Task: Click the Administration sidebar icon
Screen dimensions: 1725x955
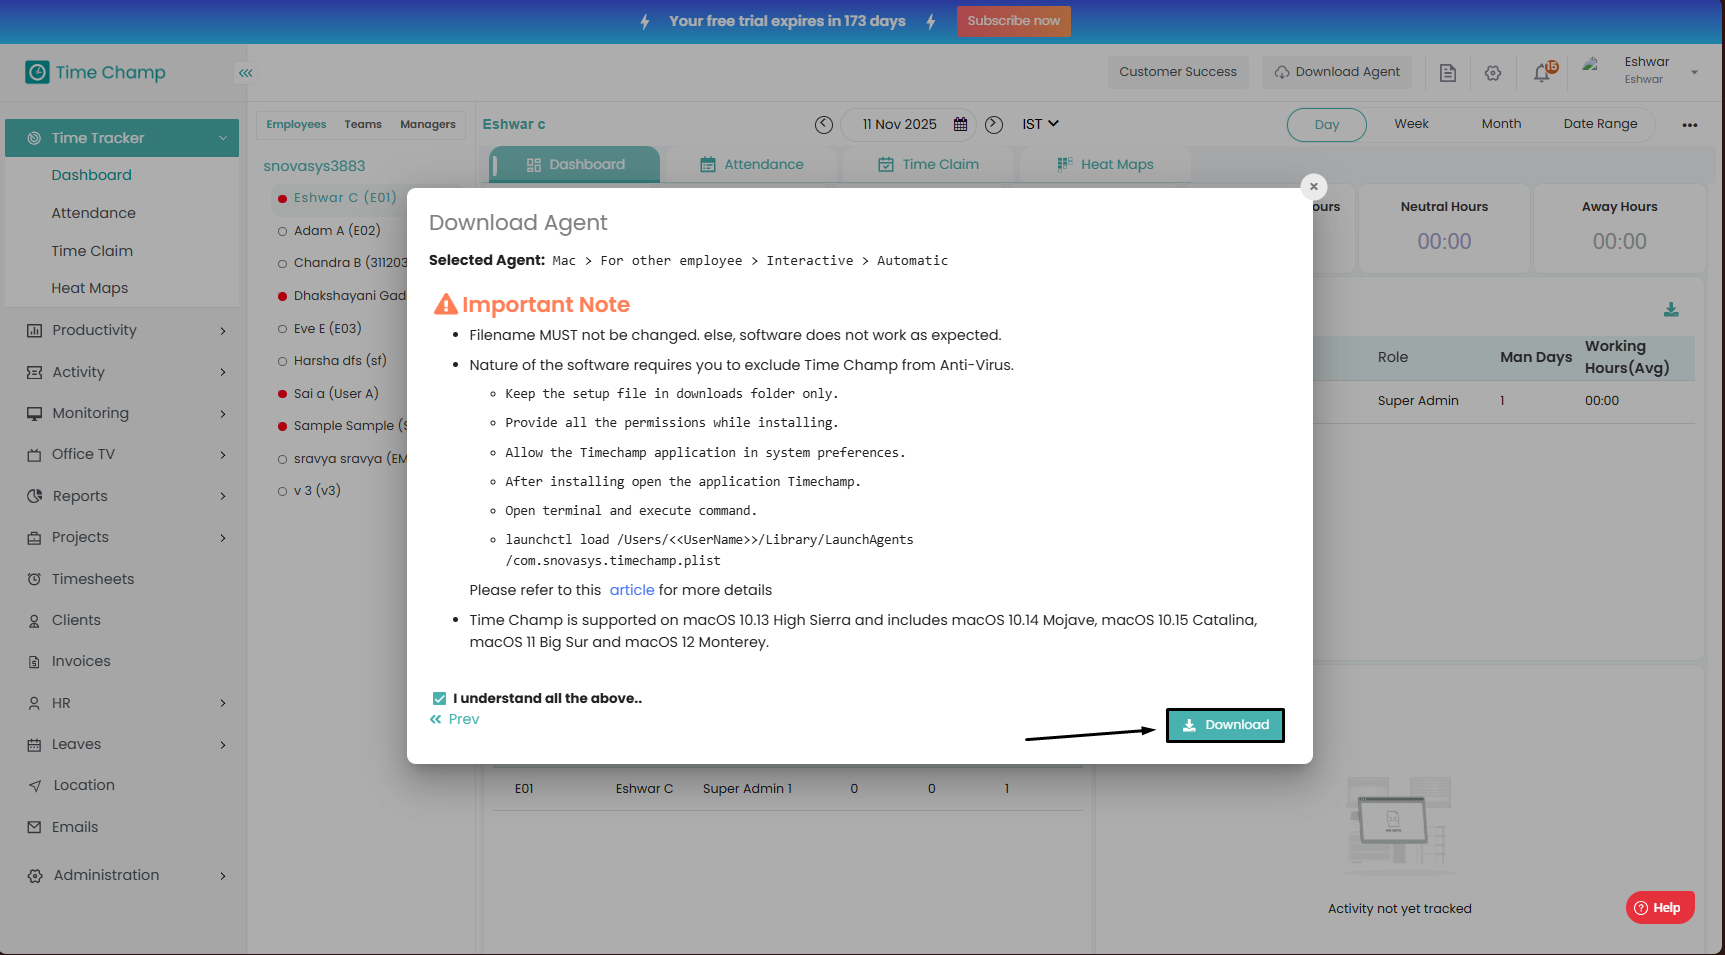Action: coord(35,876)
